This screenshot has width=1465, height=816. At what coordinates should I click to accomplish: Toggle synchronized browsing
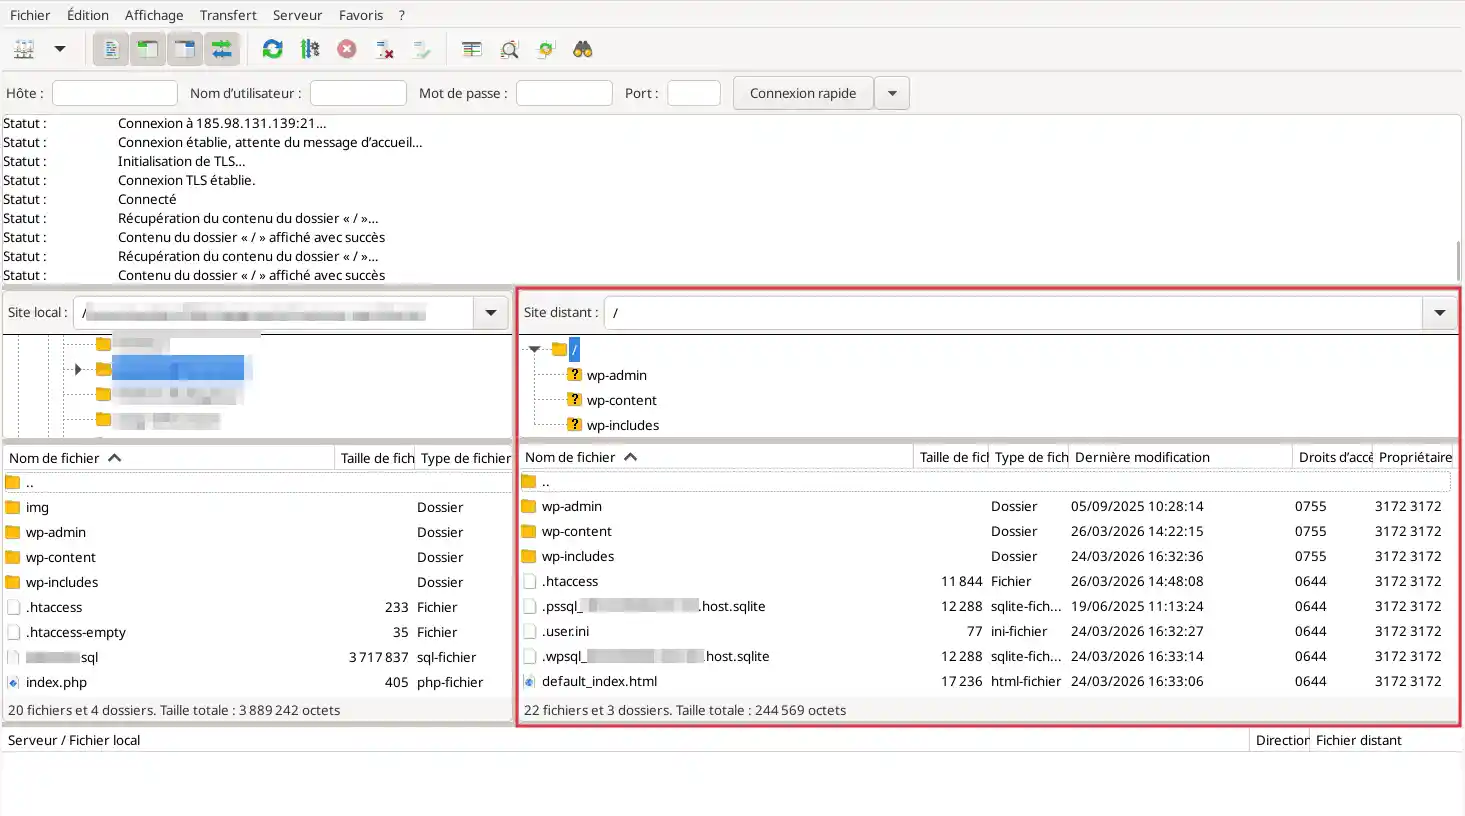(x=545, y=48)
